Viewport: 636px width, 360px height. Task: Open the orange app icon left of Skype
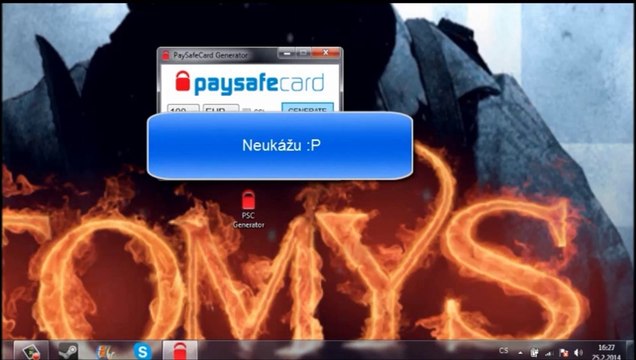tap(105, 351)
